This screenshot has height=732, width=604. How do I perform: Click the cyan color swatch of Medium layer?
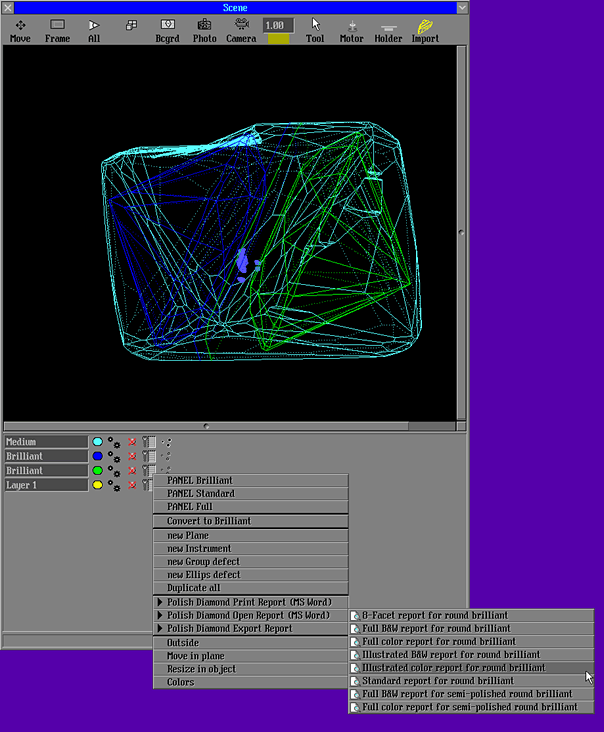tap(97, 442)
